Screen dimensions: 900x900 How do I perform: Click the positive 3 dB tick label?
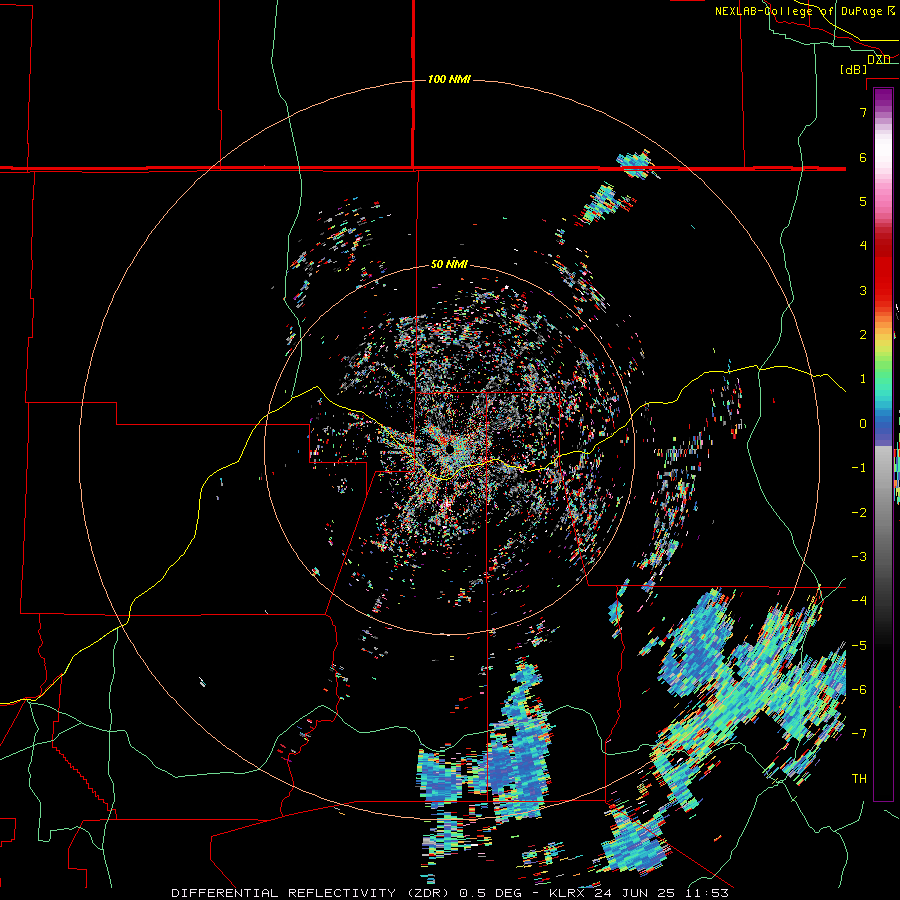pos(863,290)
